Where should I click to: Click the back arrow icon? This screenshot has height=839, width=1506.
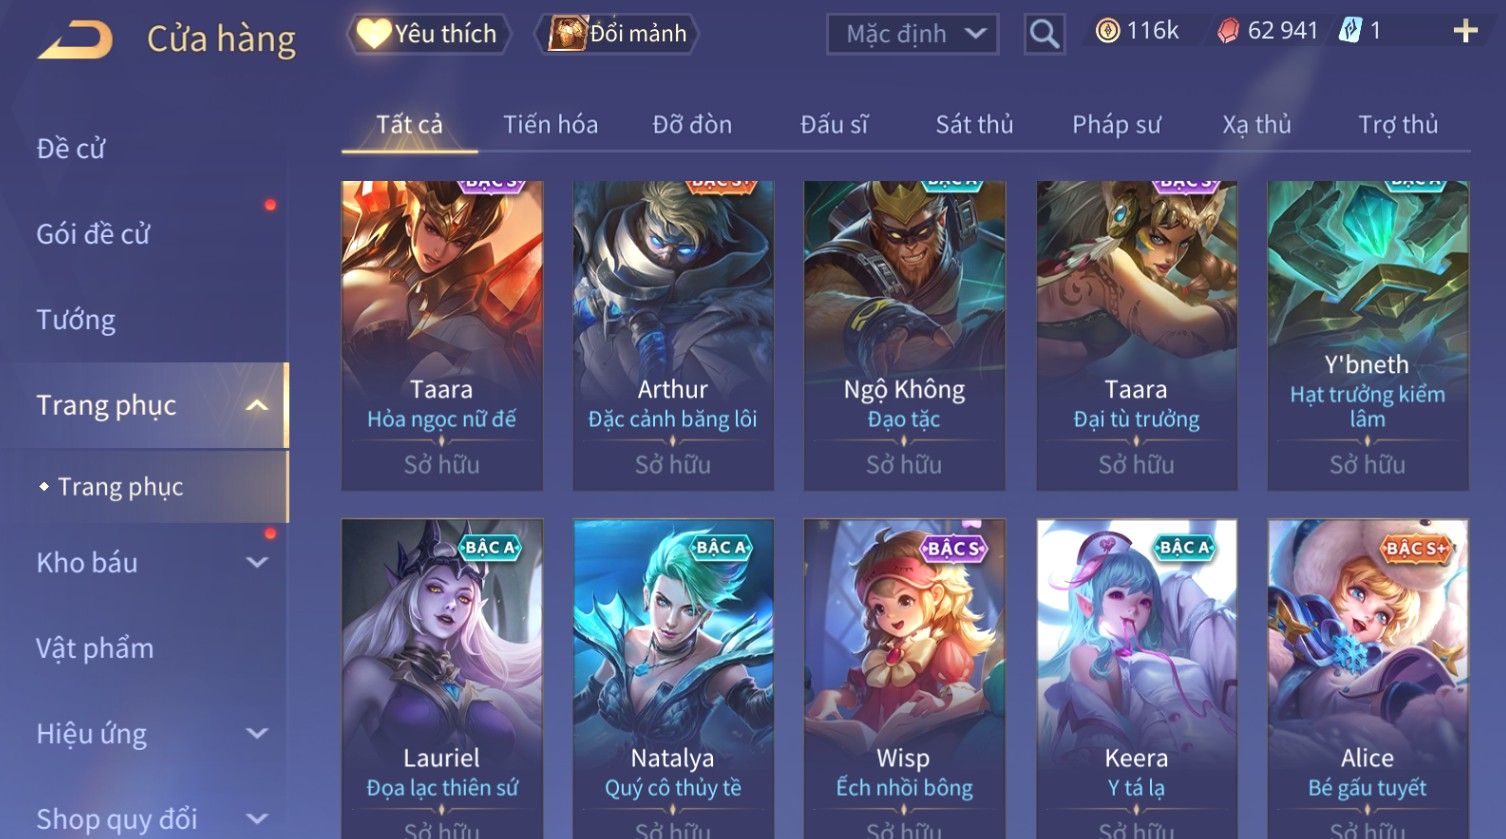(75, 40)
